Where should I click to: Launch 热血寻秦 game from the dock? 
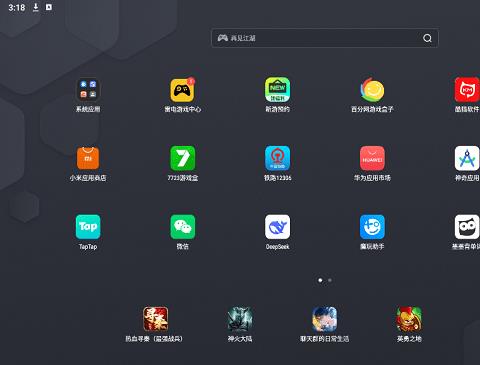(x=155, y=319)
